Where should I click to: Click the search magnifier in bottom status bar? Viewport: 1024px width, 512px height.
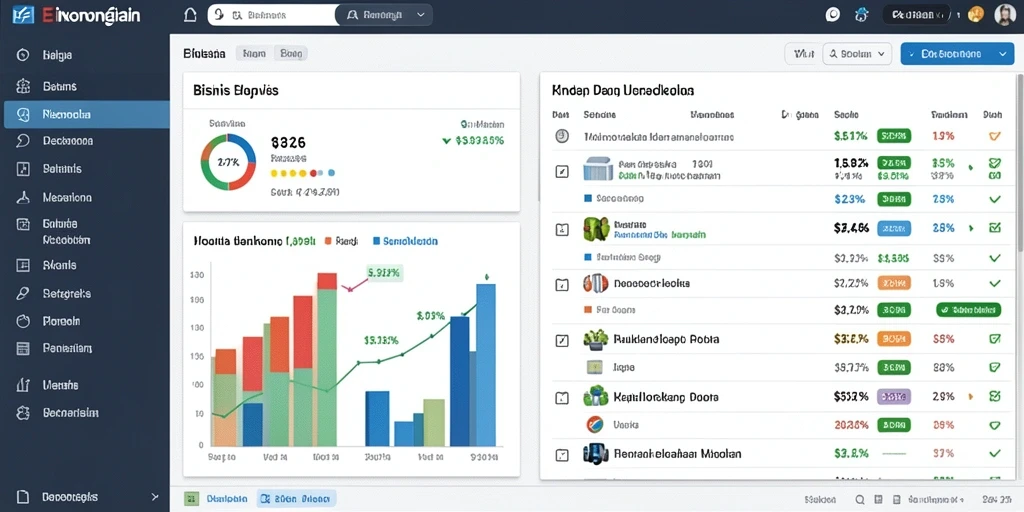pos(860,498)
